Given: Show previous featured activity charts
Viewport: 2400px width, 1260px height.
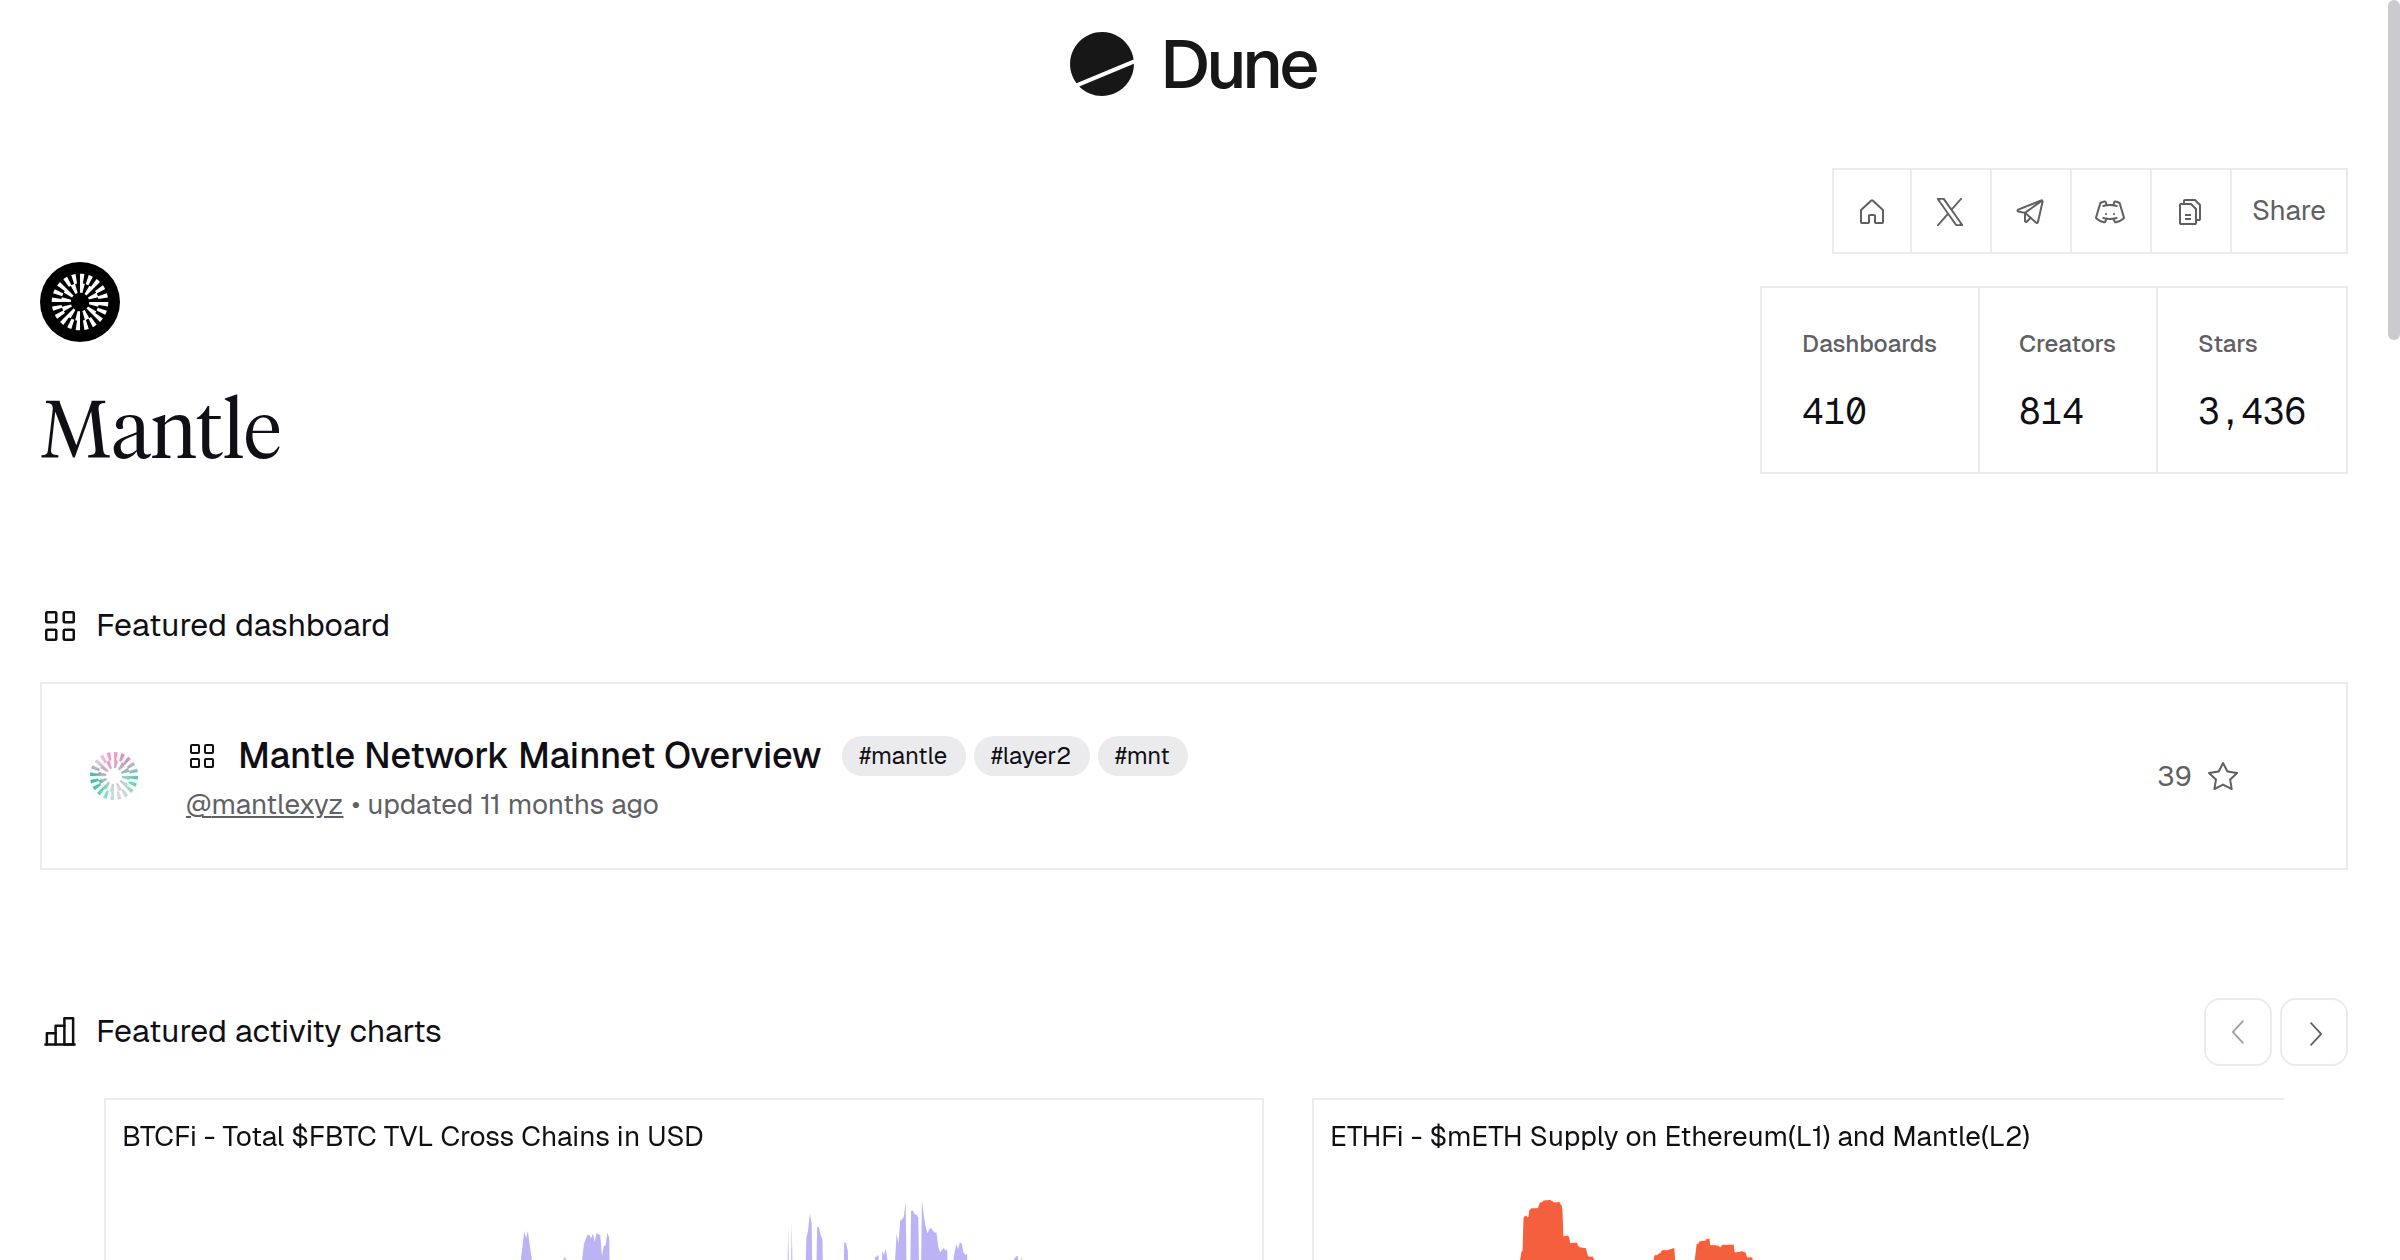Looking at the screenshot, I should (2238, 1032).
